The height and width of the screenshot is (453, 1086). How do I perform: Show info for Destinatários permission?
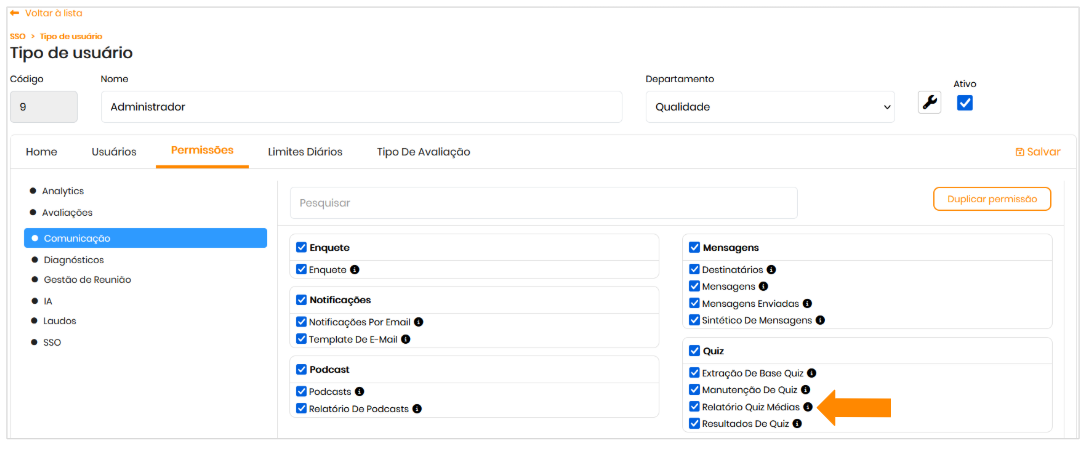click(x=771, y=270)
